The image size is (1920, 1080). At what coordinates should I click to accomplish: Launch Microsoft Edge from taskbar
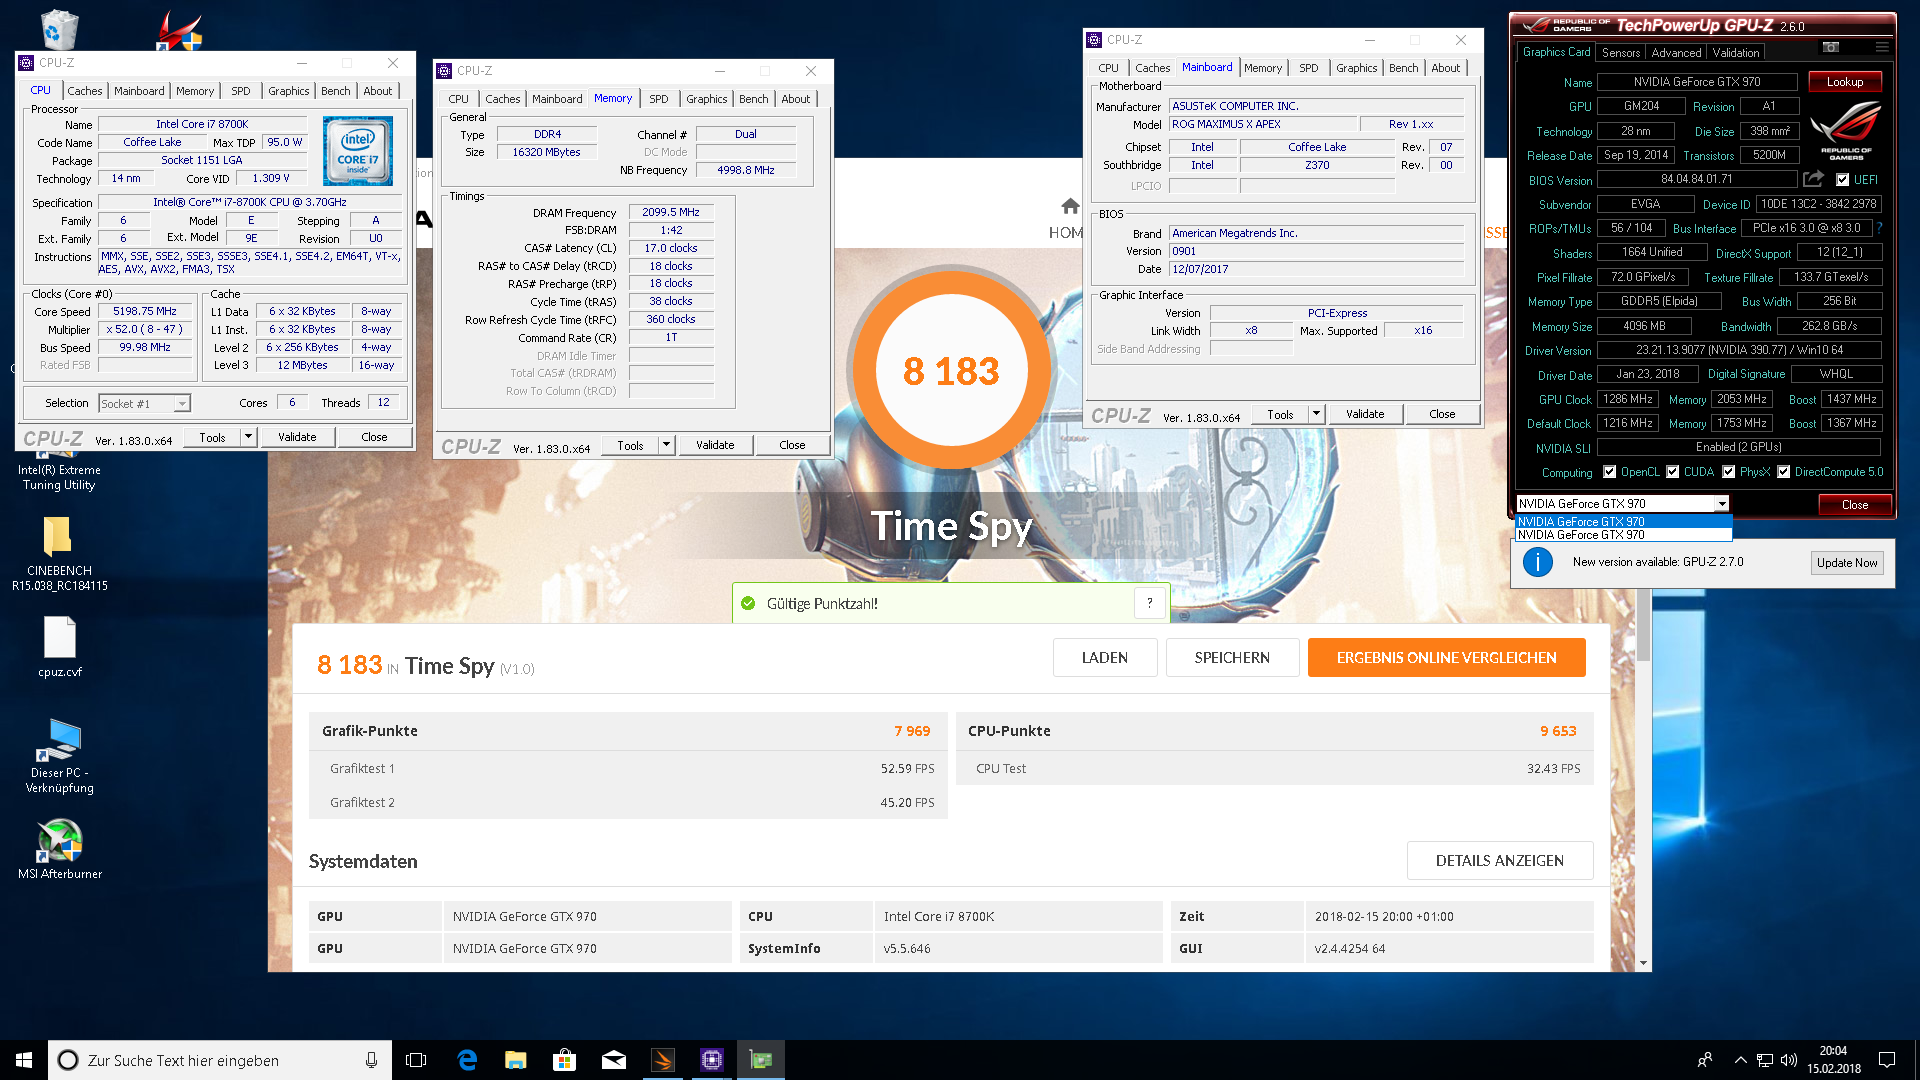click(467, 1060)
